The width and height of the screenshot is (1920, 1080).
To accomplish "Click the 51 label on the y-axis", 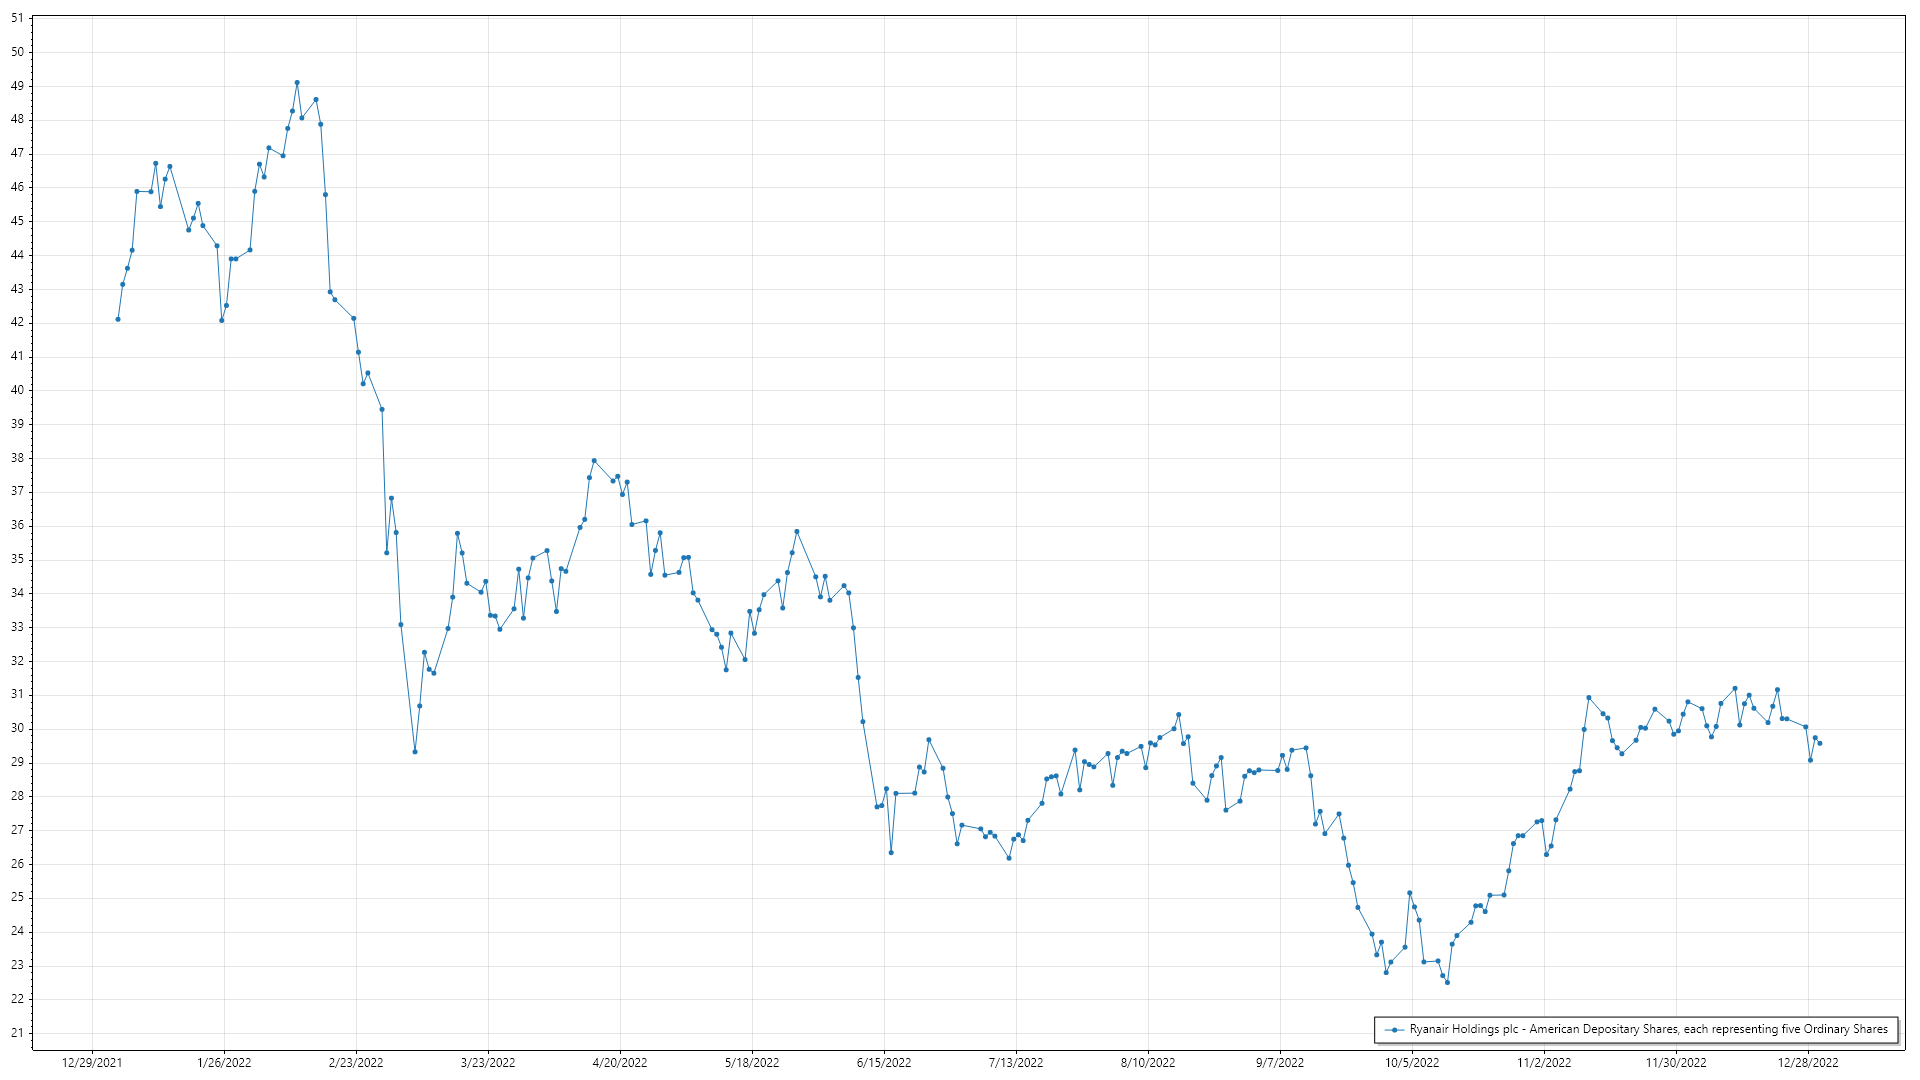I will coord(17,18).
